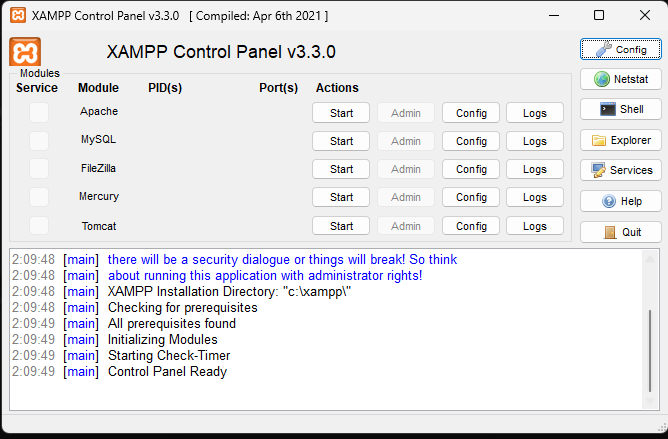View the Mercury Logs
668x439 pixels.
pos(535,197)
